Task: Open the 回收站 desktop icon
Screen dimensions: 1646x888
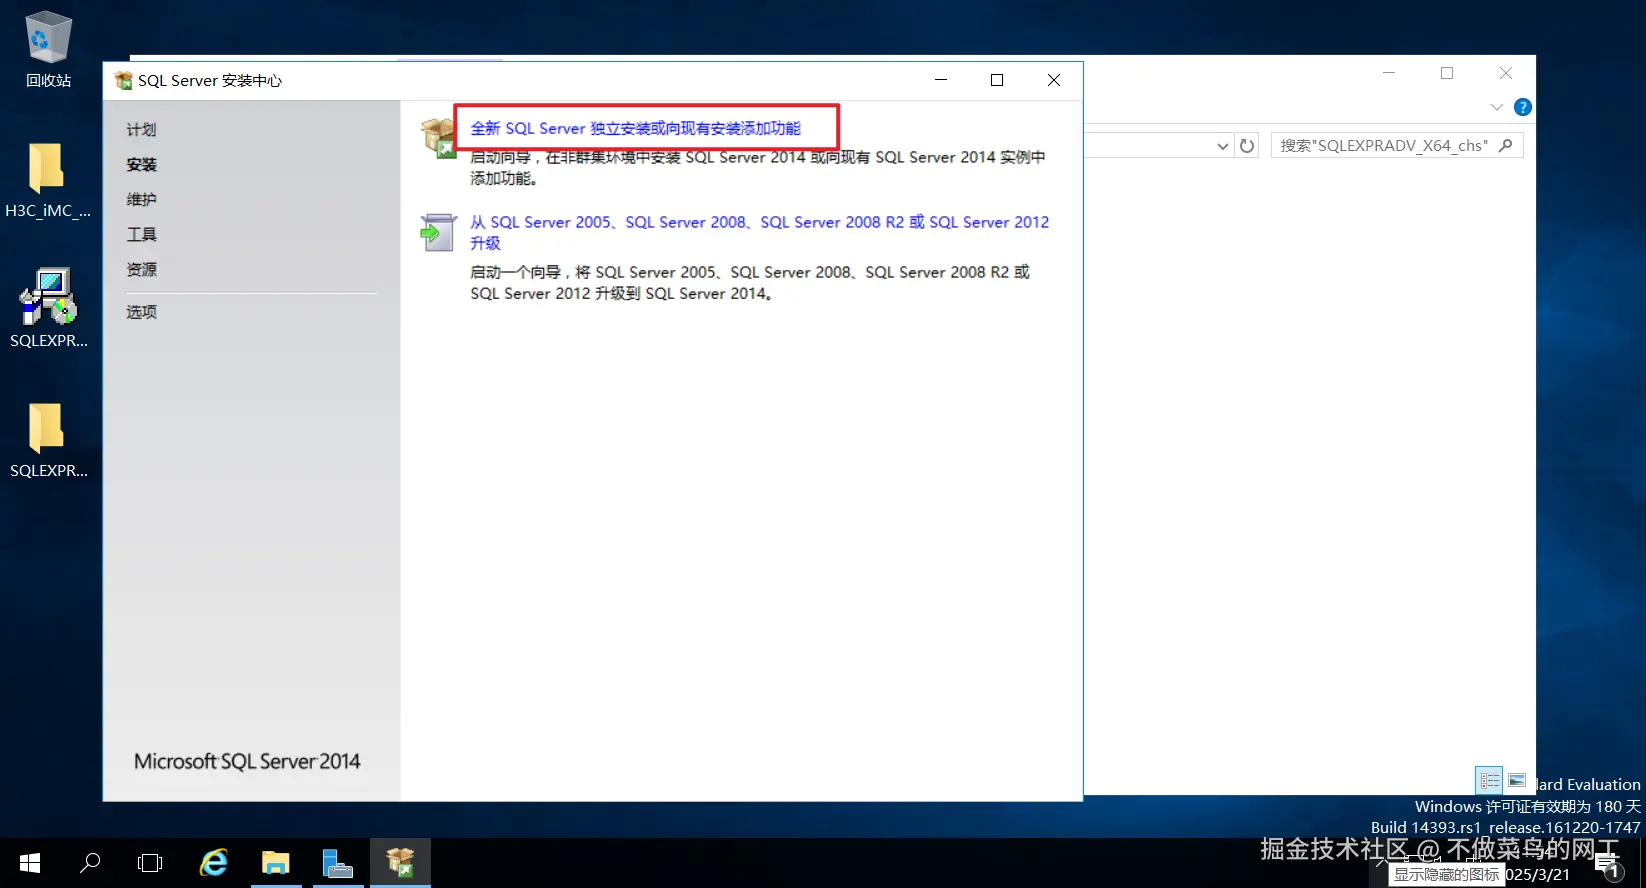Action: [48, 50]
